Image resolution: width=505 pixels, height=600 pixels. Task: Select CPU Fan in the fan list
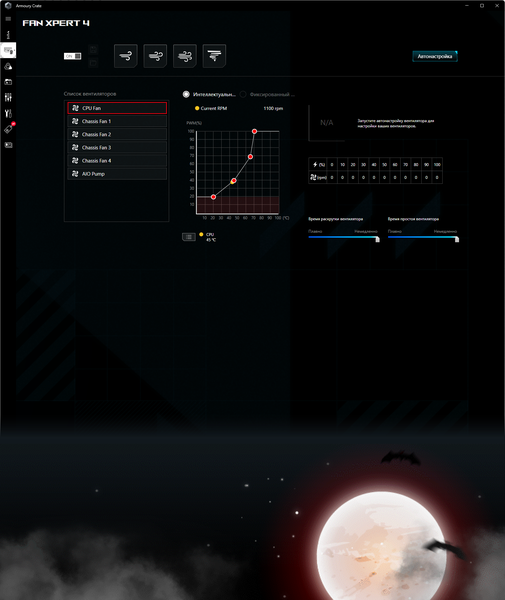pos(117,108)
